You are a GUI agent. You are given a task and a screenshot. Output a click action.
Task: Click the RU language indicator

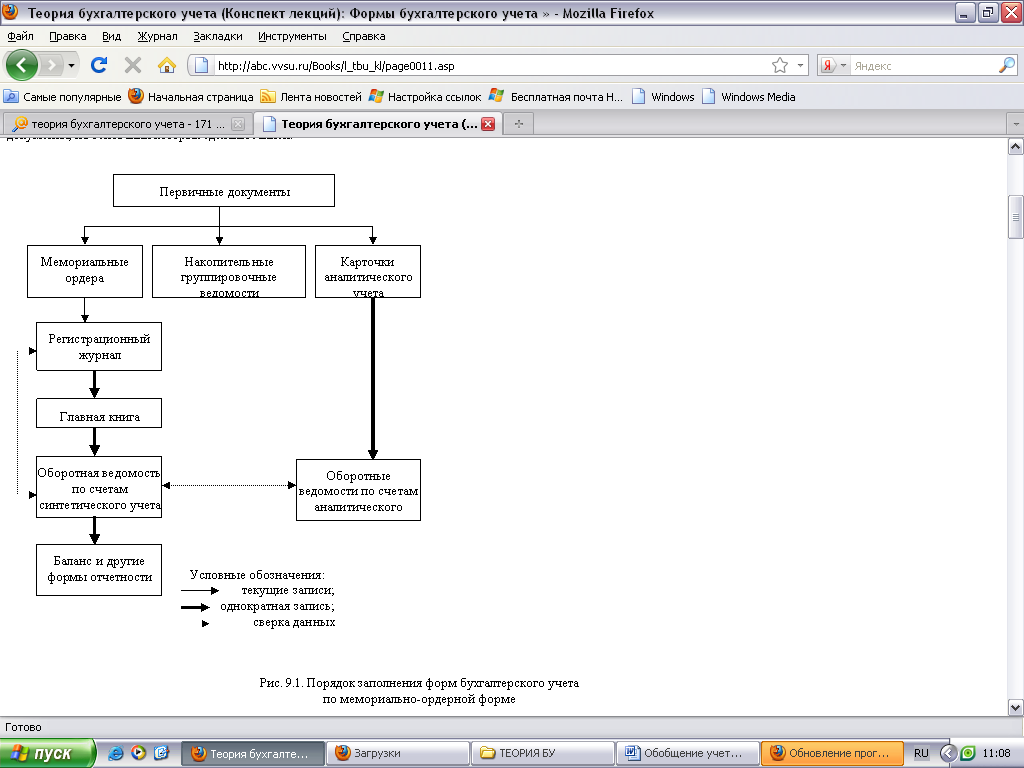921,753
